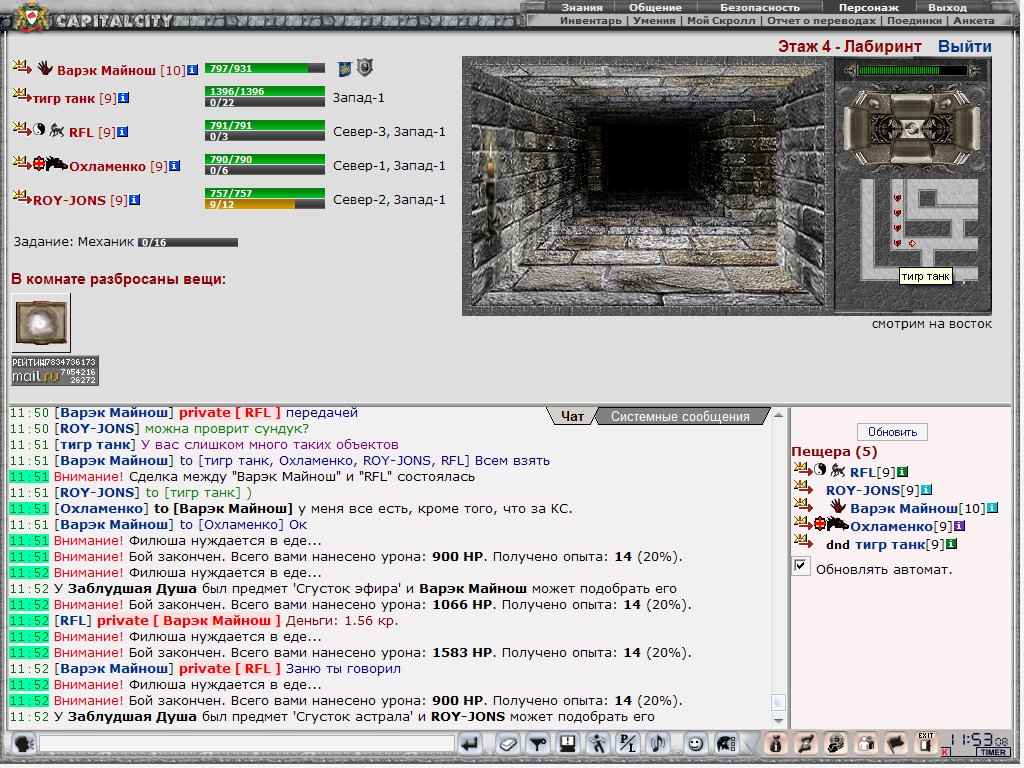1024x768 pixels.
Task: Open the smiley emoticons picker
Action: point(695,744)
